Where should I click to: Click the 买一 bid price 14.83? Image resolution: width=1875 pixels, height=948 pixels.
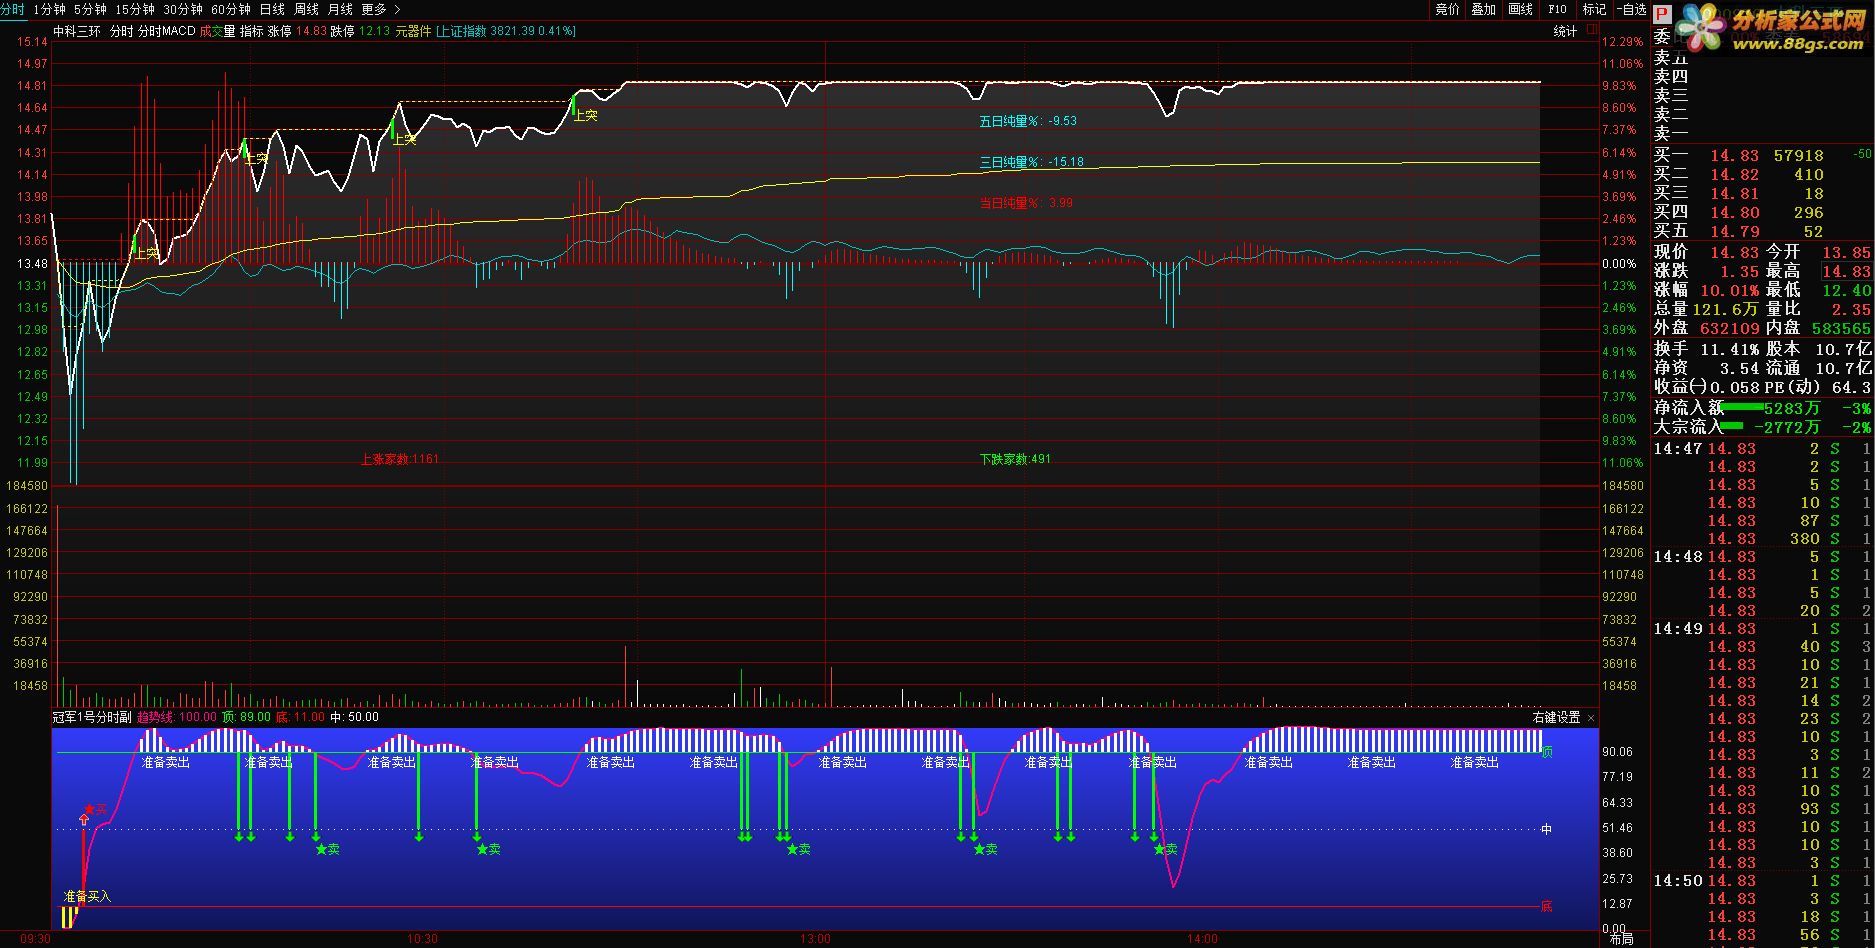pos(1734,156)
